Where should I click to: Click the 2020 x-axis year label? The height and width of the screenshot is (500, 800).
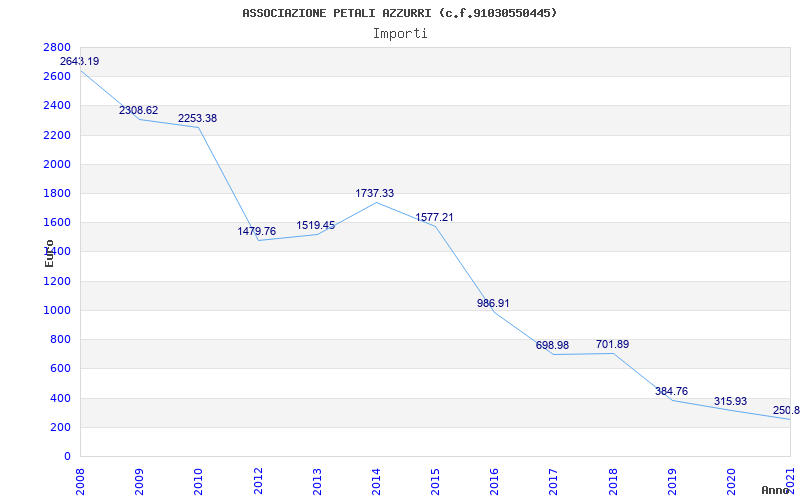732,482
